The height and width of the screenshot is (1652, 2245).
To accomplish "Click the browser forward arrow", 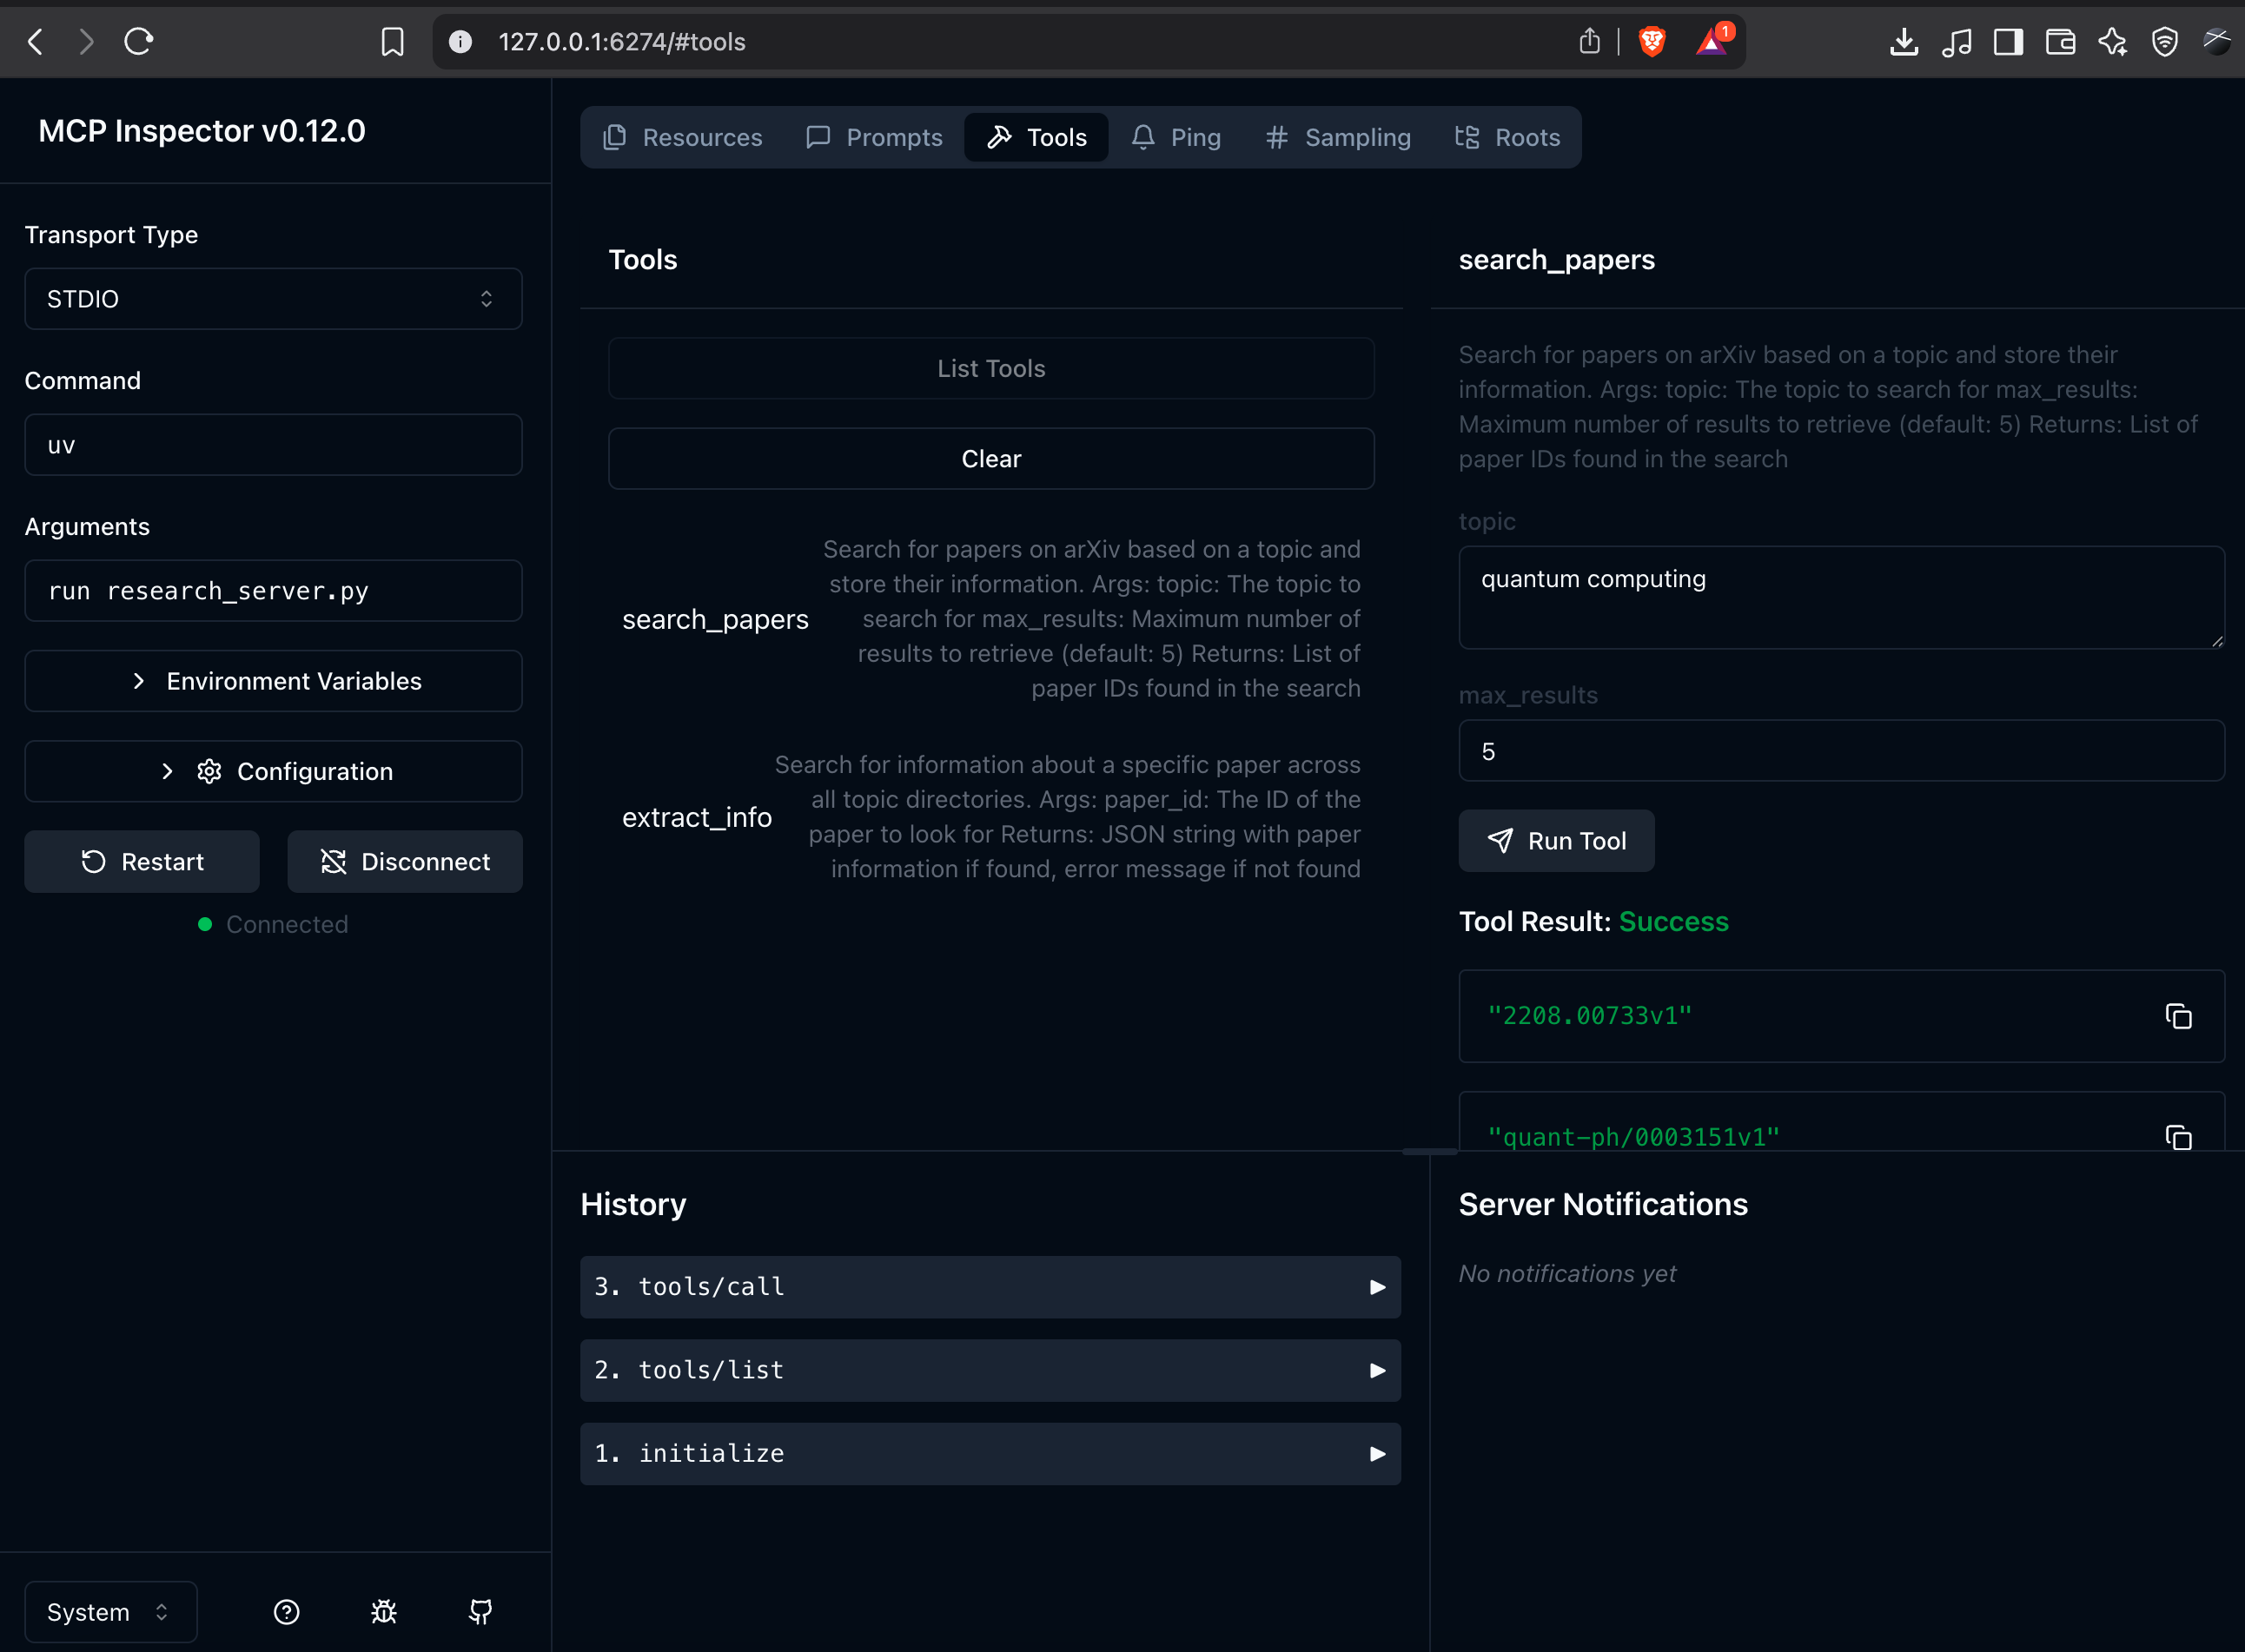I will pyautogui.click(x=87, y=42).
